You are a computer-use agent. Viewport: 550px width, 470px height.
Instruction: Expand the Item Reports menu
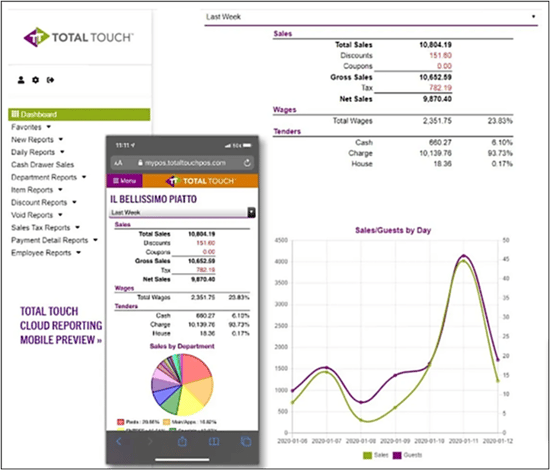click(36, 190)
